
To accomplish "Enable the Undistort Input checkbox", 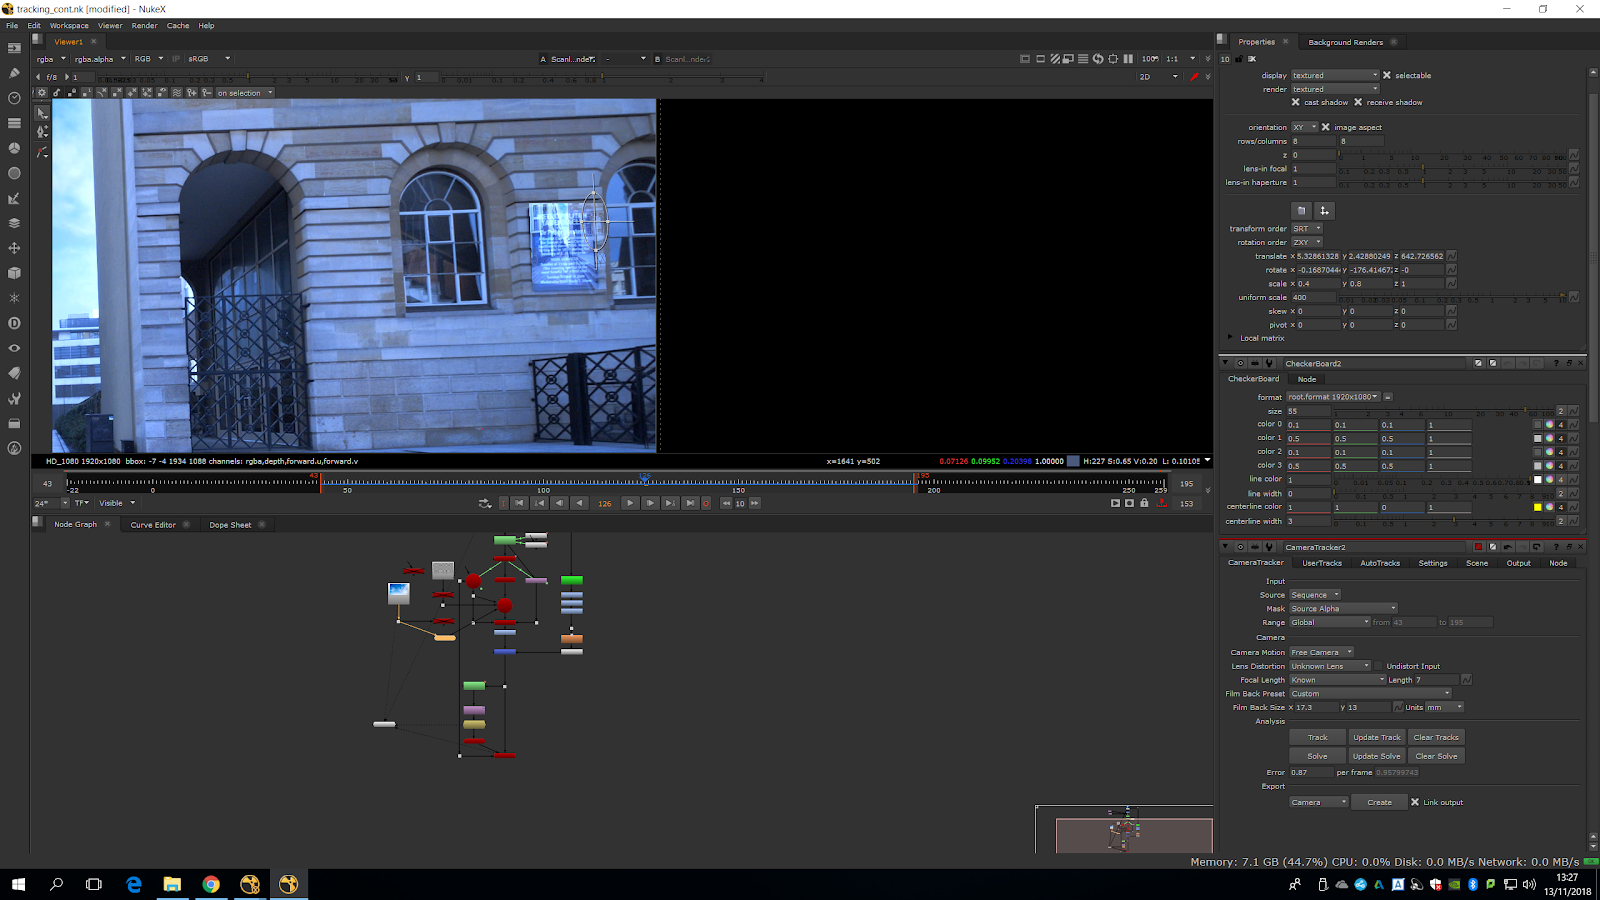I will pyautogui.click(x=1378, y=666).
